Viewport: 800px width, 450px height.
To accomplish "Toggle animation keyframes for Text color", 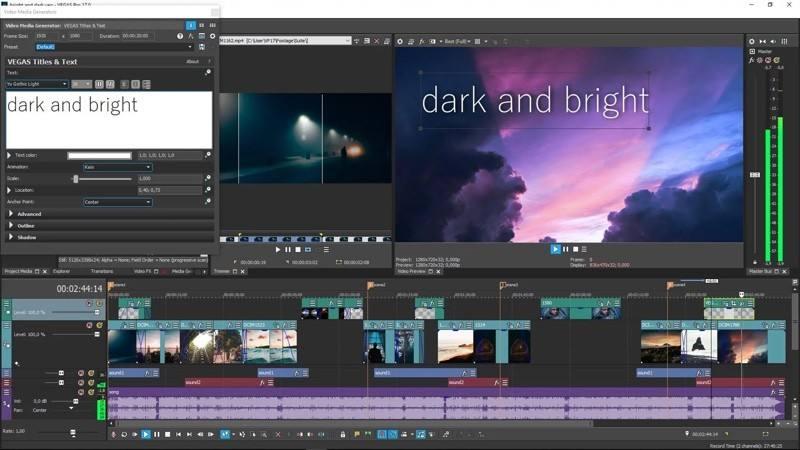I will 208,155.
